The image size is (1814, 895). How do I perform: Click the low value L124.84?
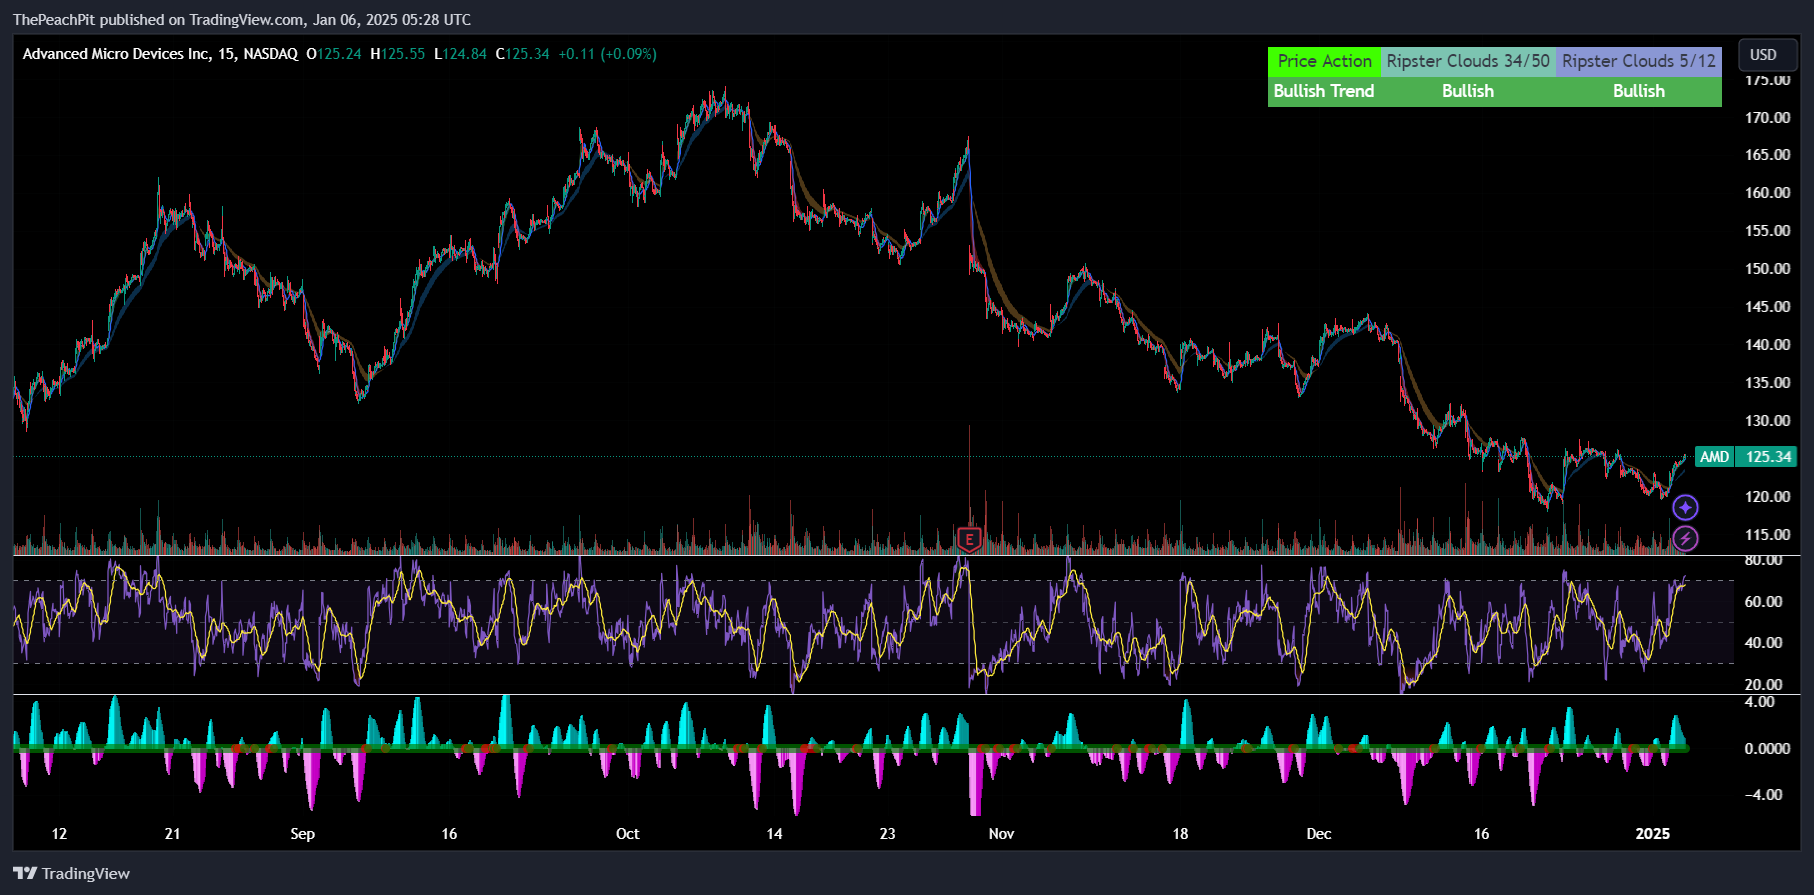tap(460, 54)
